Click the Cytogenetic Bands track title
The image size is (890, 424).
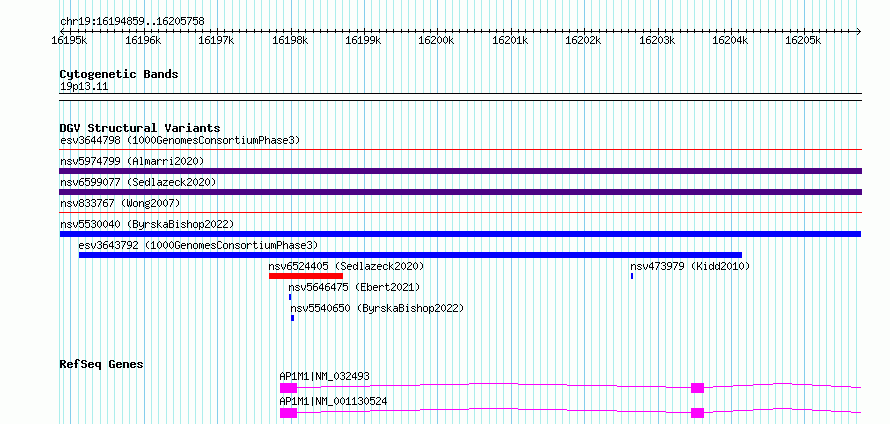119,74
